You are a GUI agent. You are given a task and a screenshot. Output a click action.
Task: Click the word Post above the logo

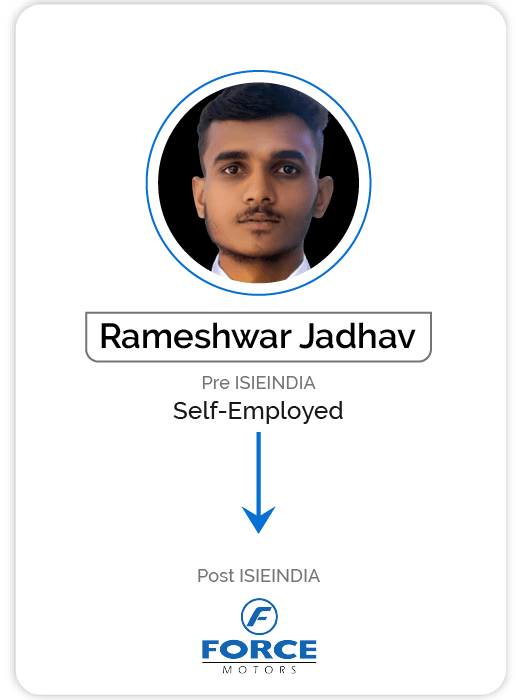click(216, 576)
